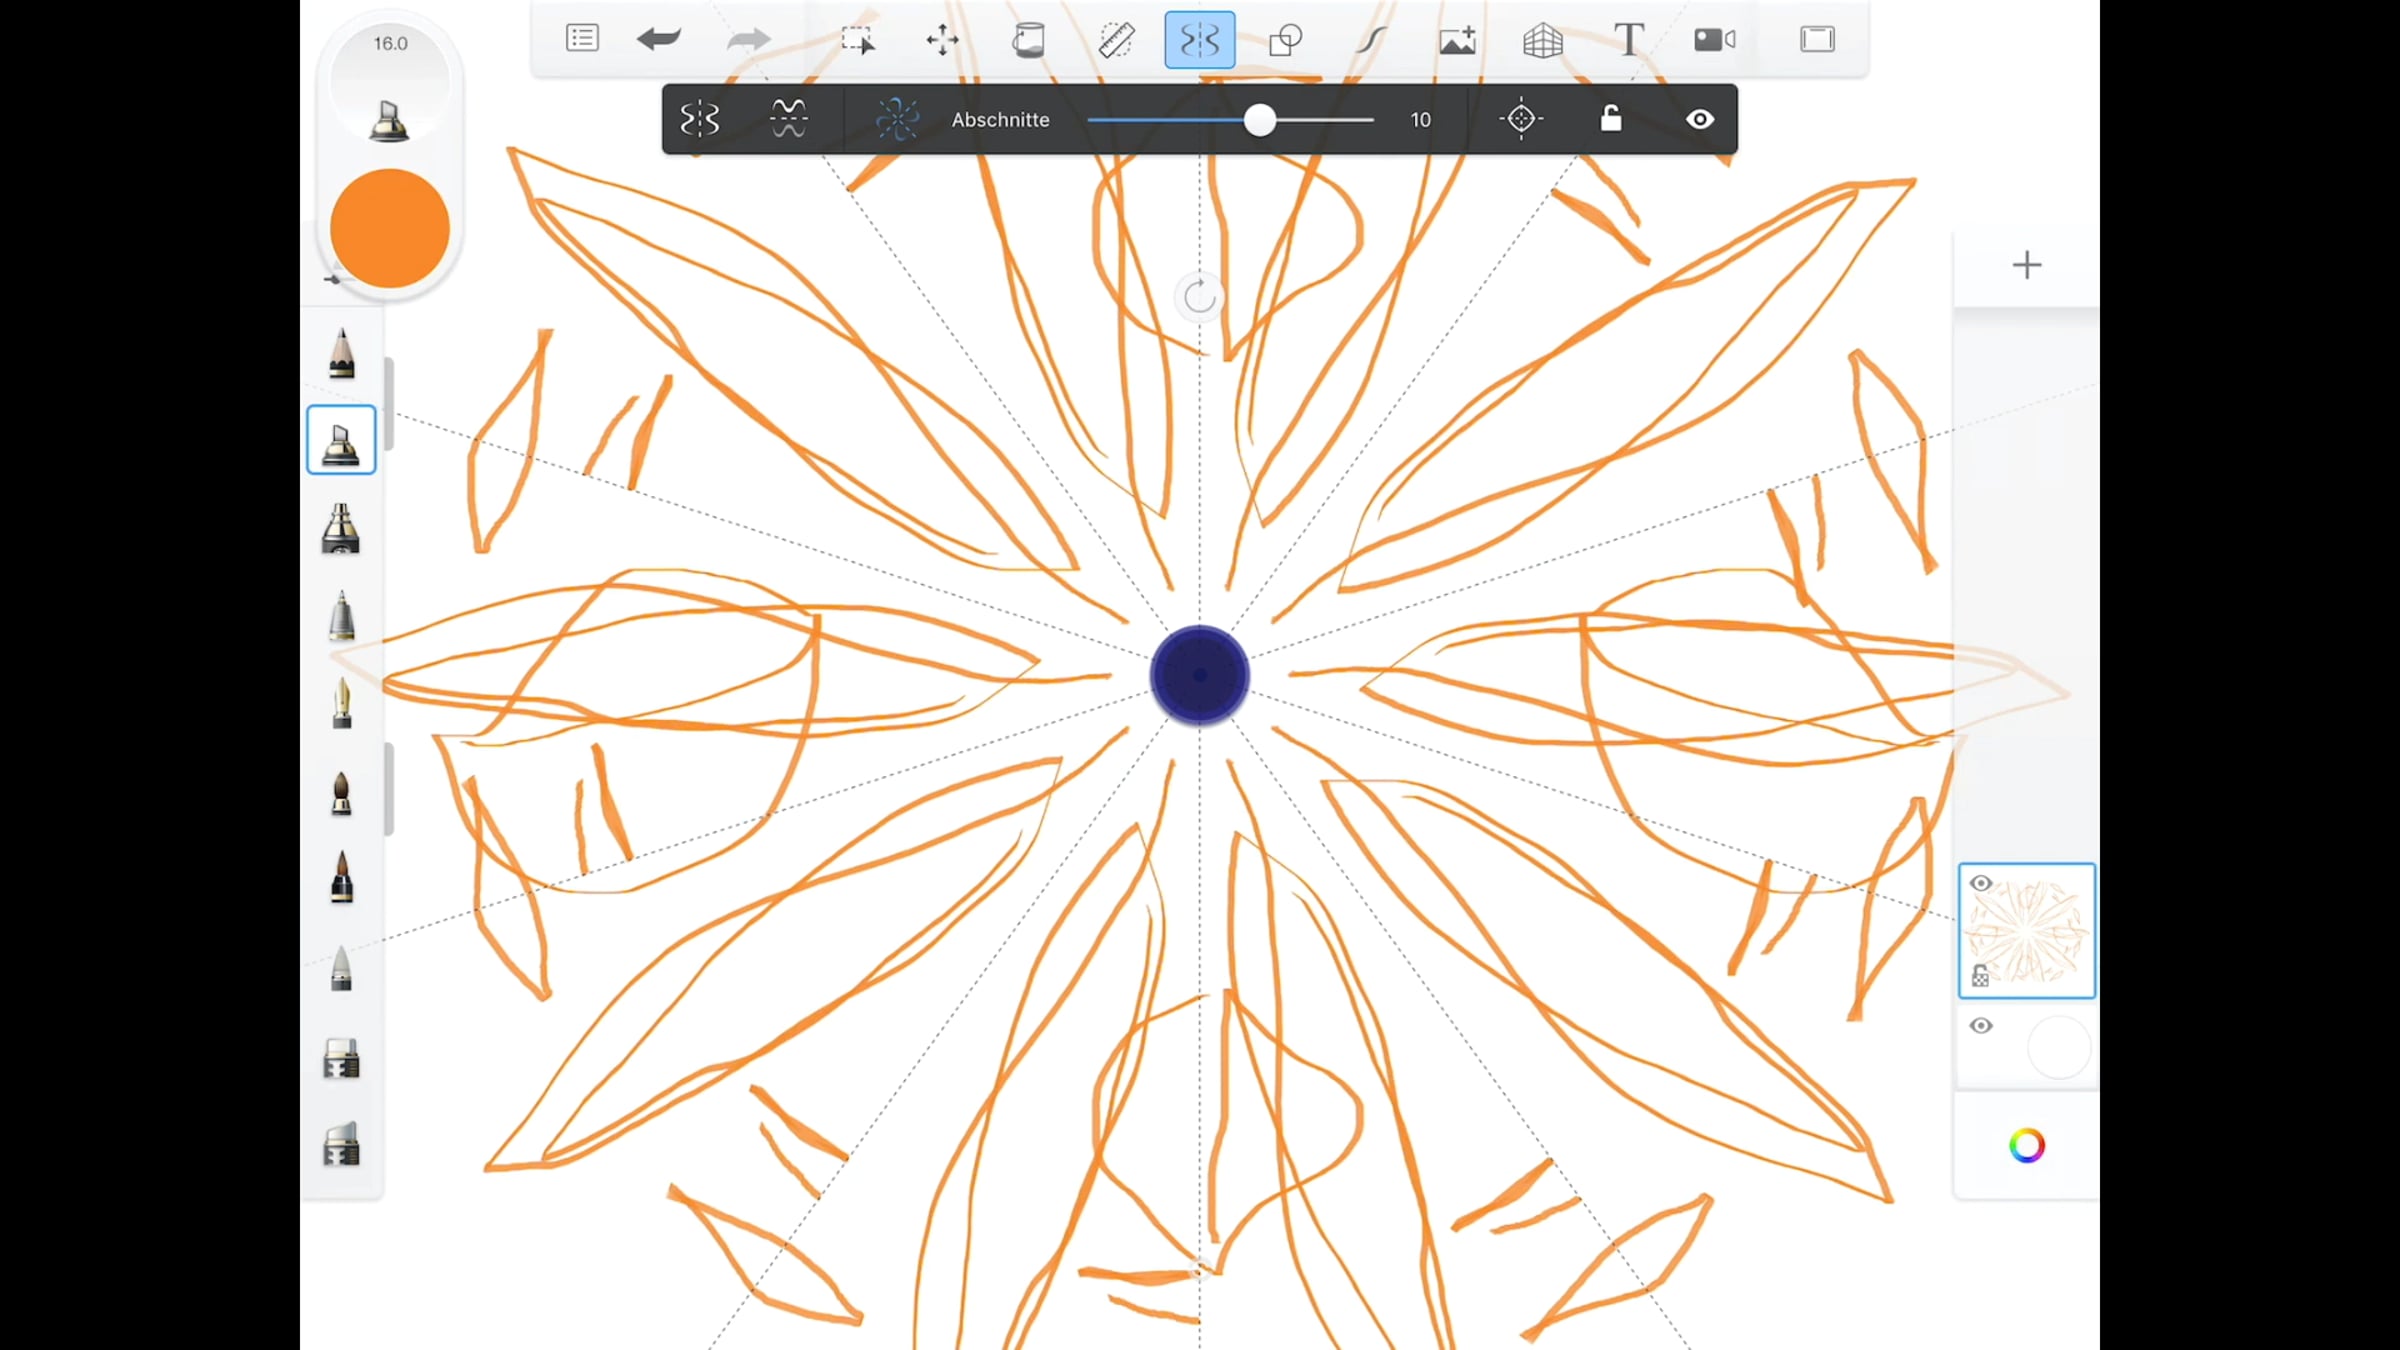
Task: Select the round paintbrush with gold ferrule
Action: click(x=341, y=792)
